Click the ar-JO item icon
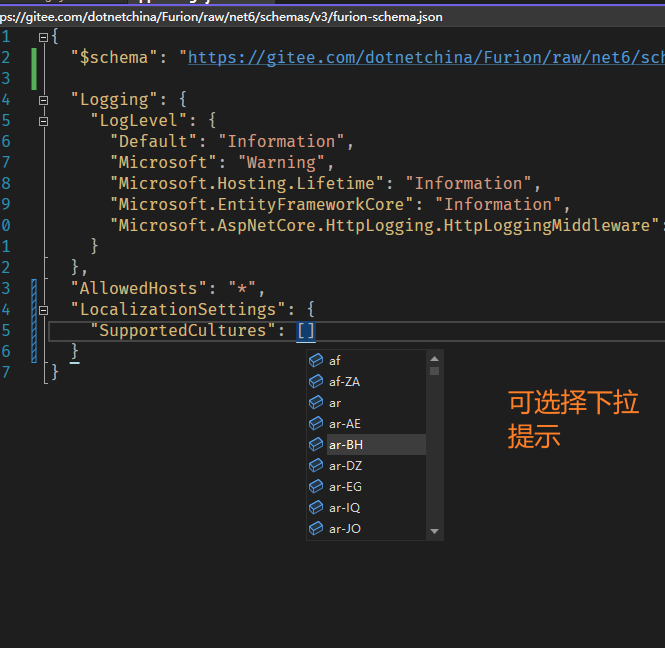 point(316,529)
